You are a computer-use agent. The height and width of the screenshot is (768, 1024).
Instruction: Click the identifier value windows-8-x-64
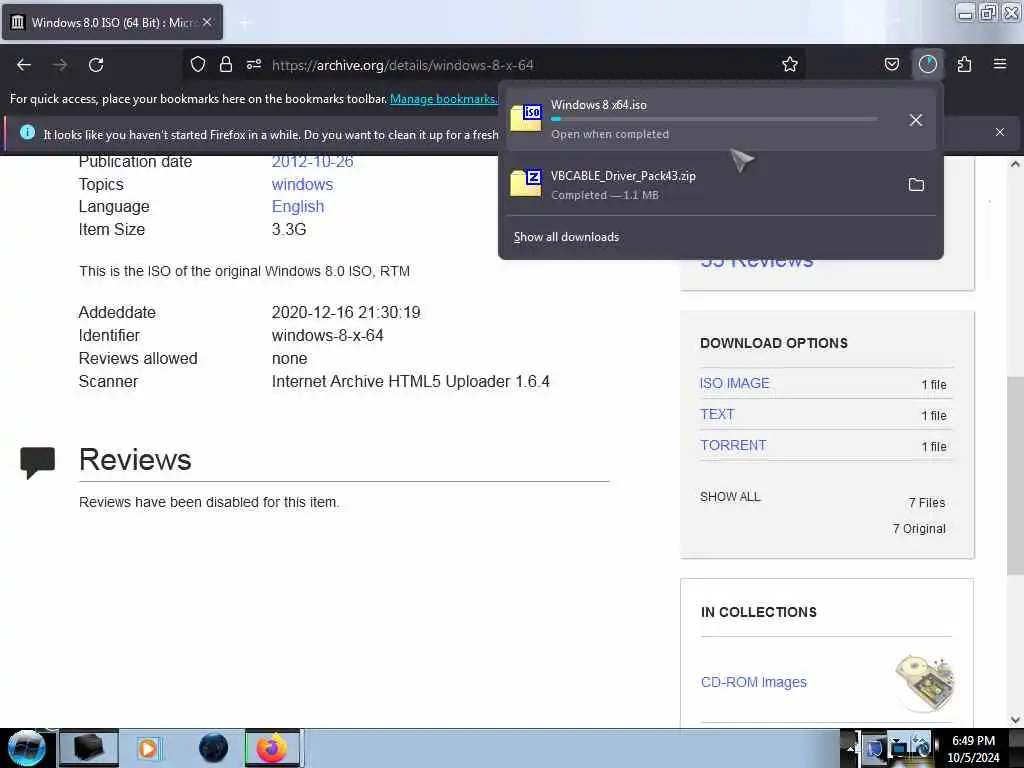tap(327, 336)
